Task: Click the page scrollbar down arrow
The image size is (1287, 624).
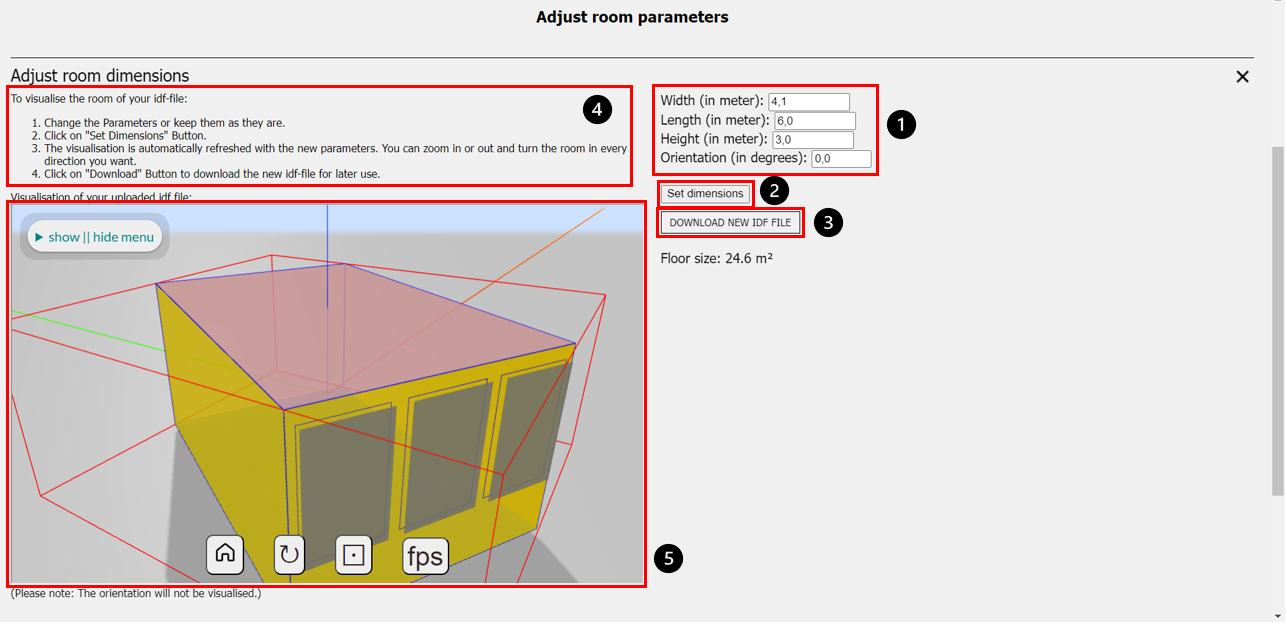Action: point(1277,614)
